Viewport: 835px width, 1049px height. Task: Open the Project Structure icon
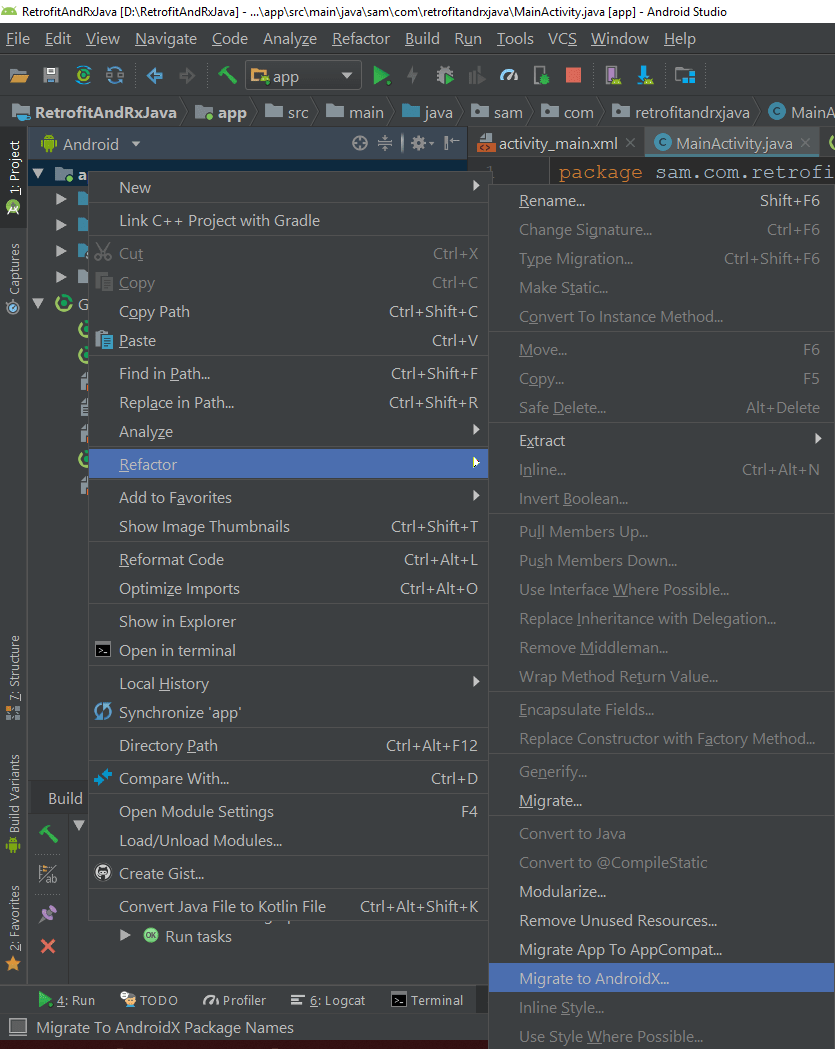(x=685, y=76)
